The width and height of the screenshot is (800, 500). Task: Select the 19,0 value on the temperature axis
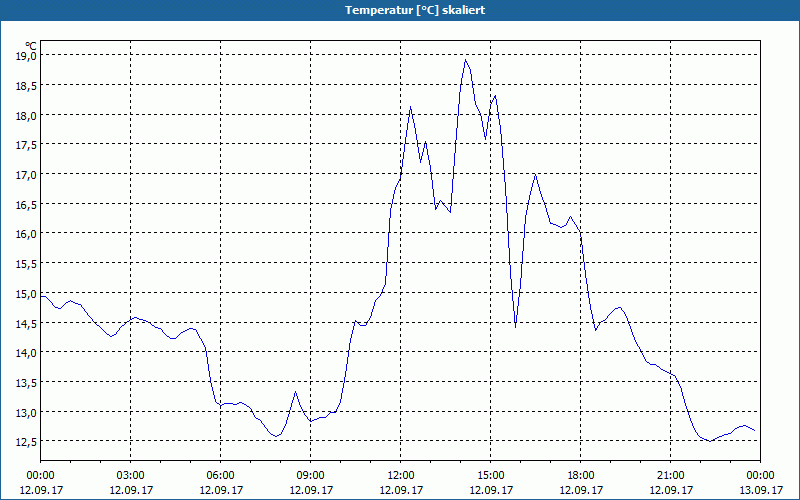click(26, 56)
